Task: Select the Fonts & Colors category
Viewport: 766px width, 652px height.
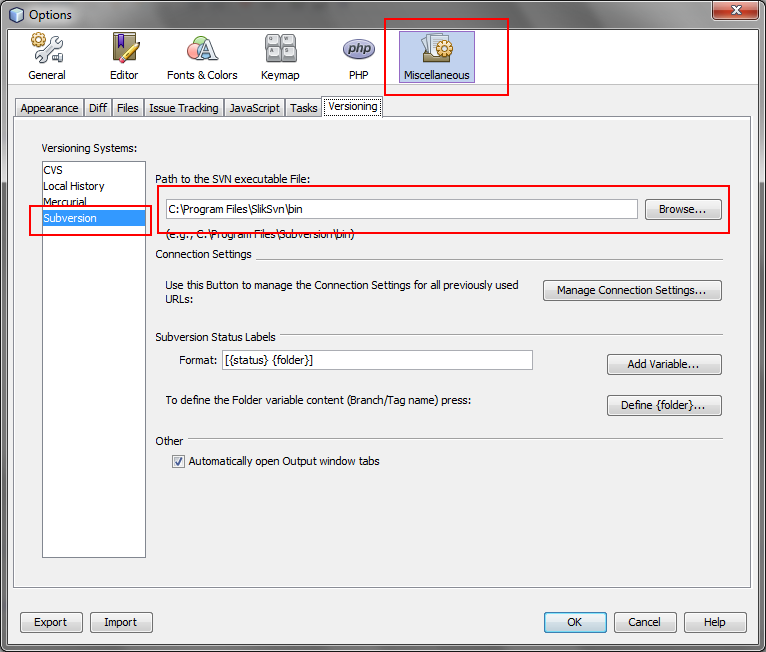Action: point(202,57)
